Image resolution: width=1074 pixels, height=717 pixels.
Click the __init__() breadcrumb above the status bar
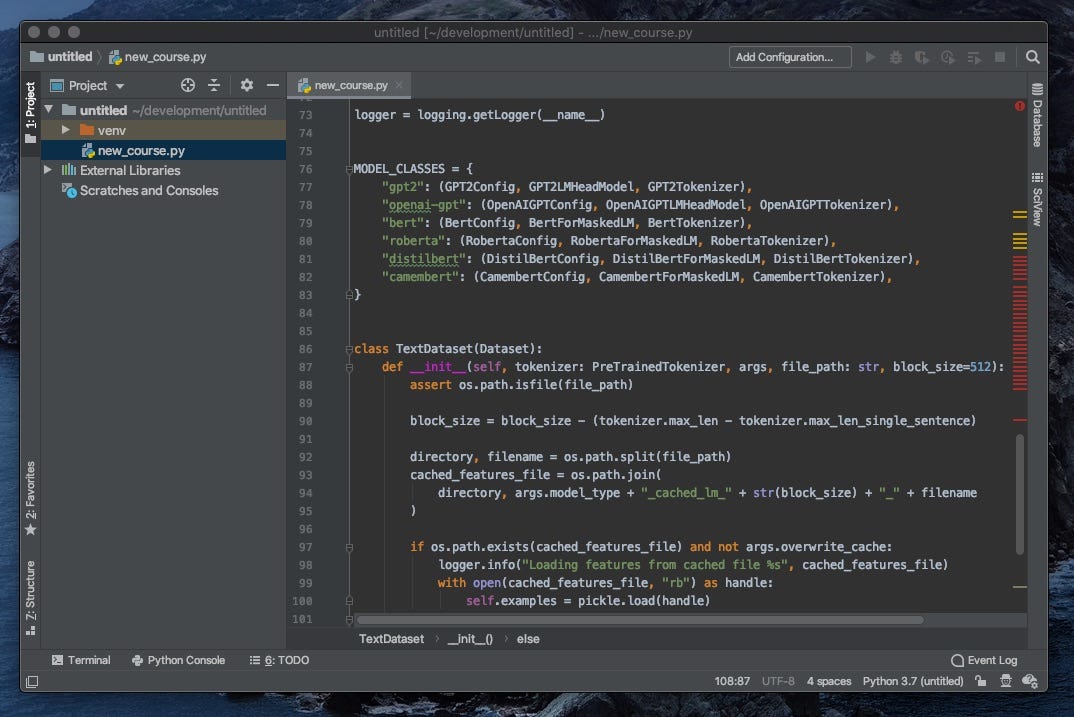[469, 639]
